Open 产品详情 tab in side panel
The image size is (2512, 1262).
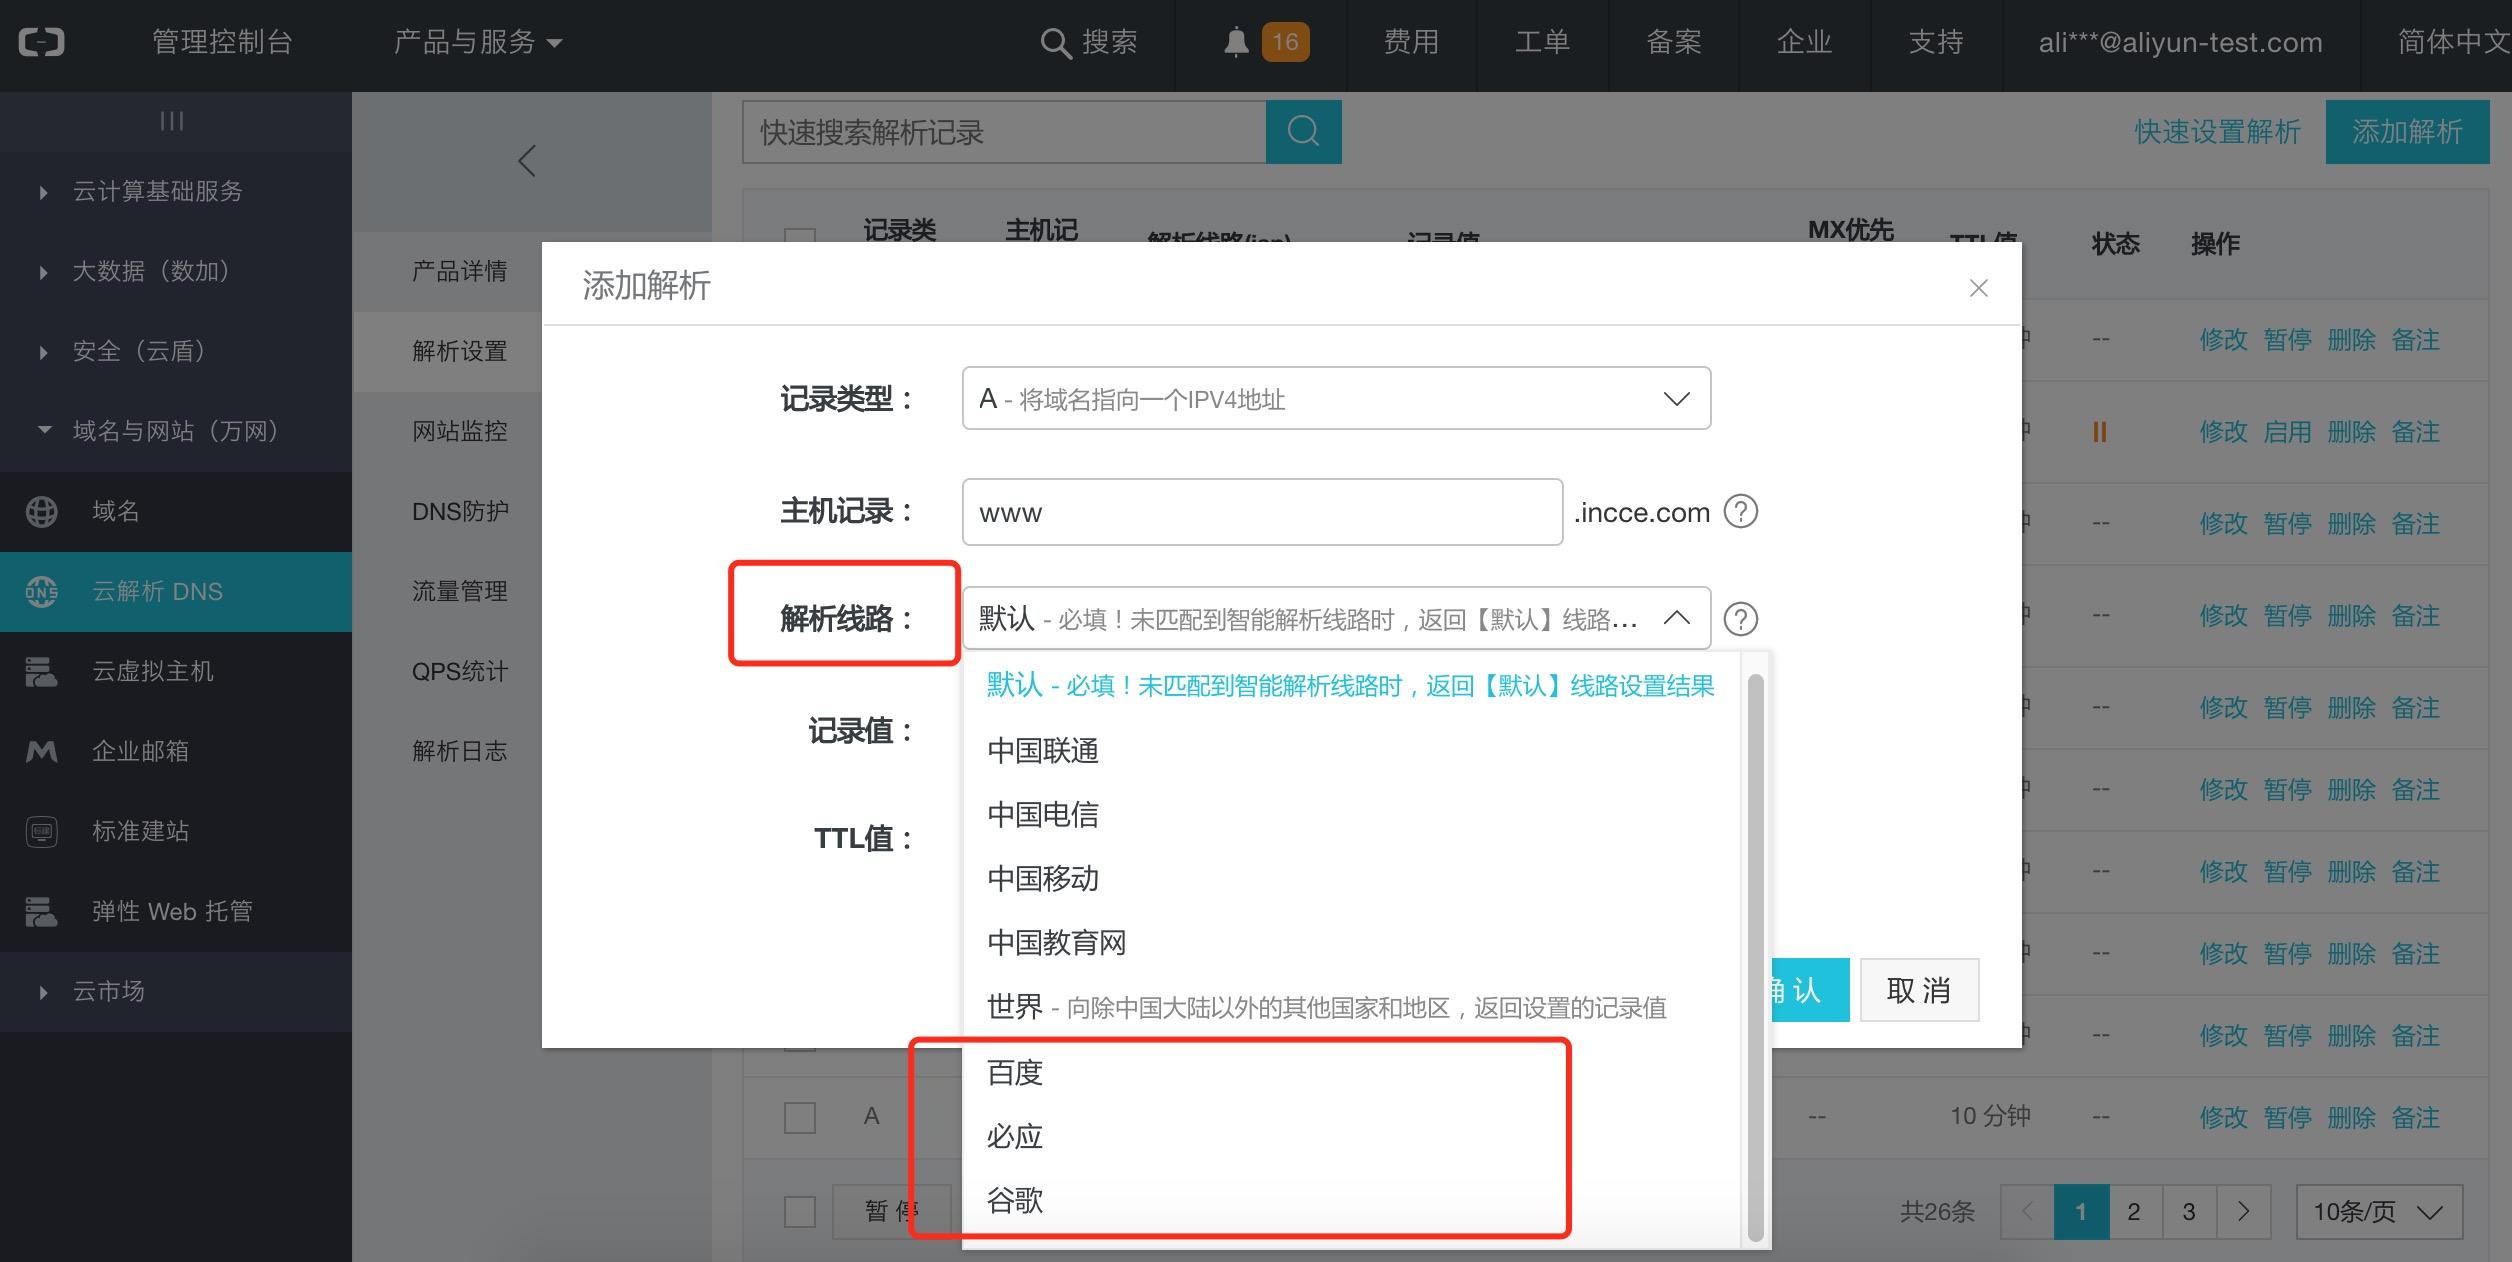click(460, 271)
